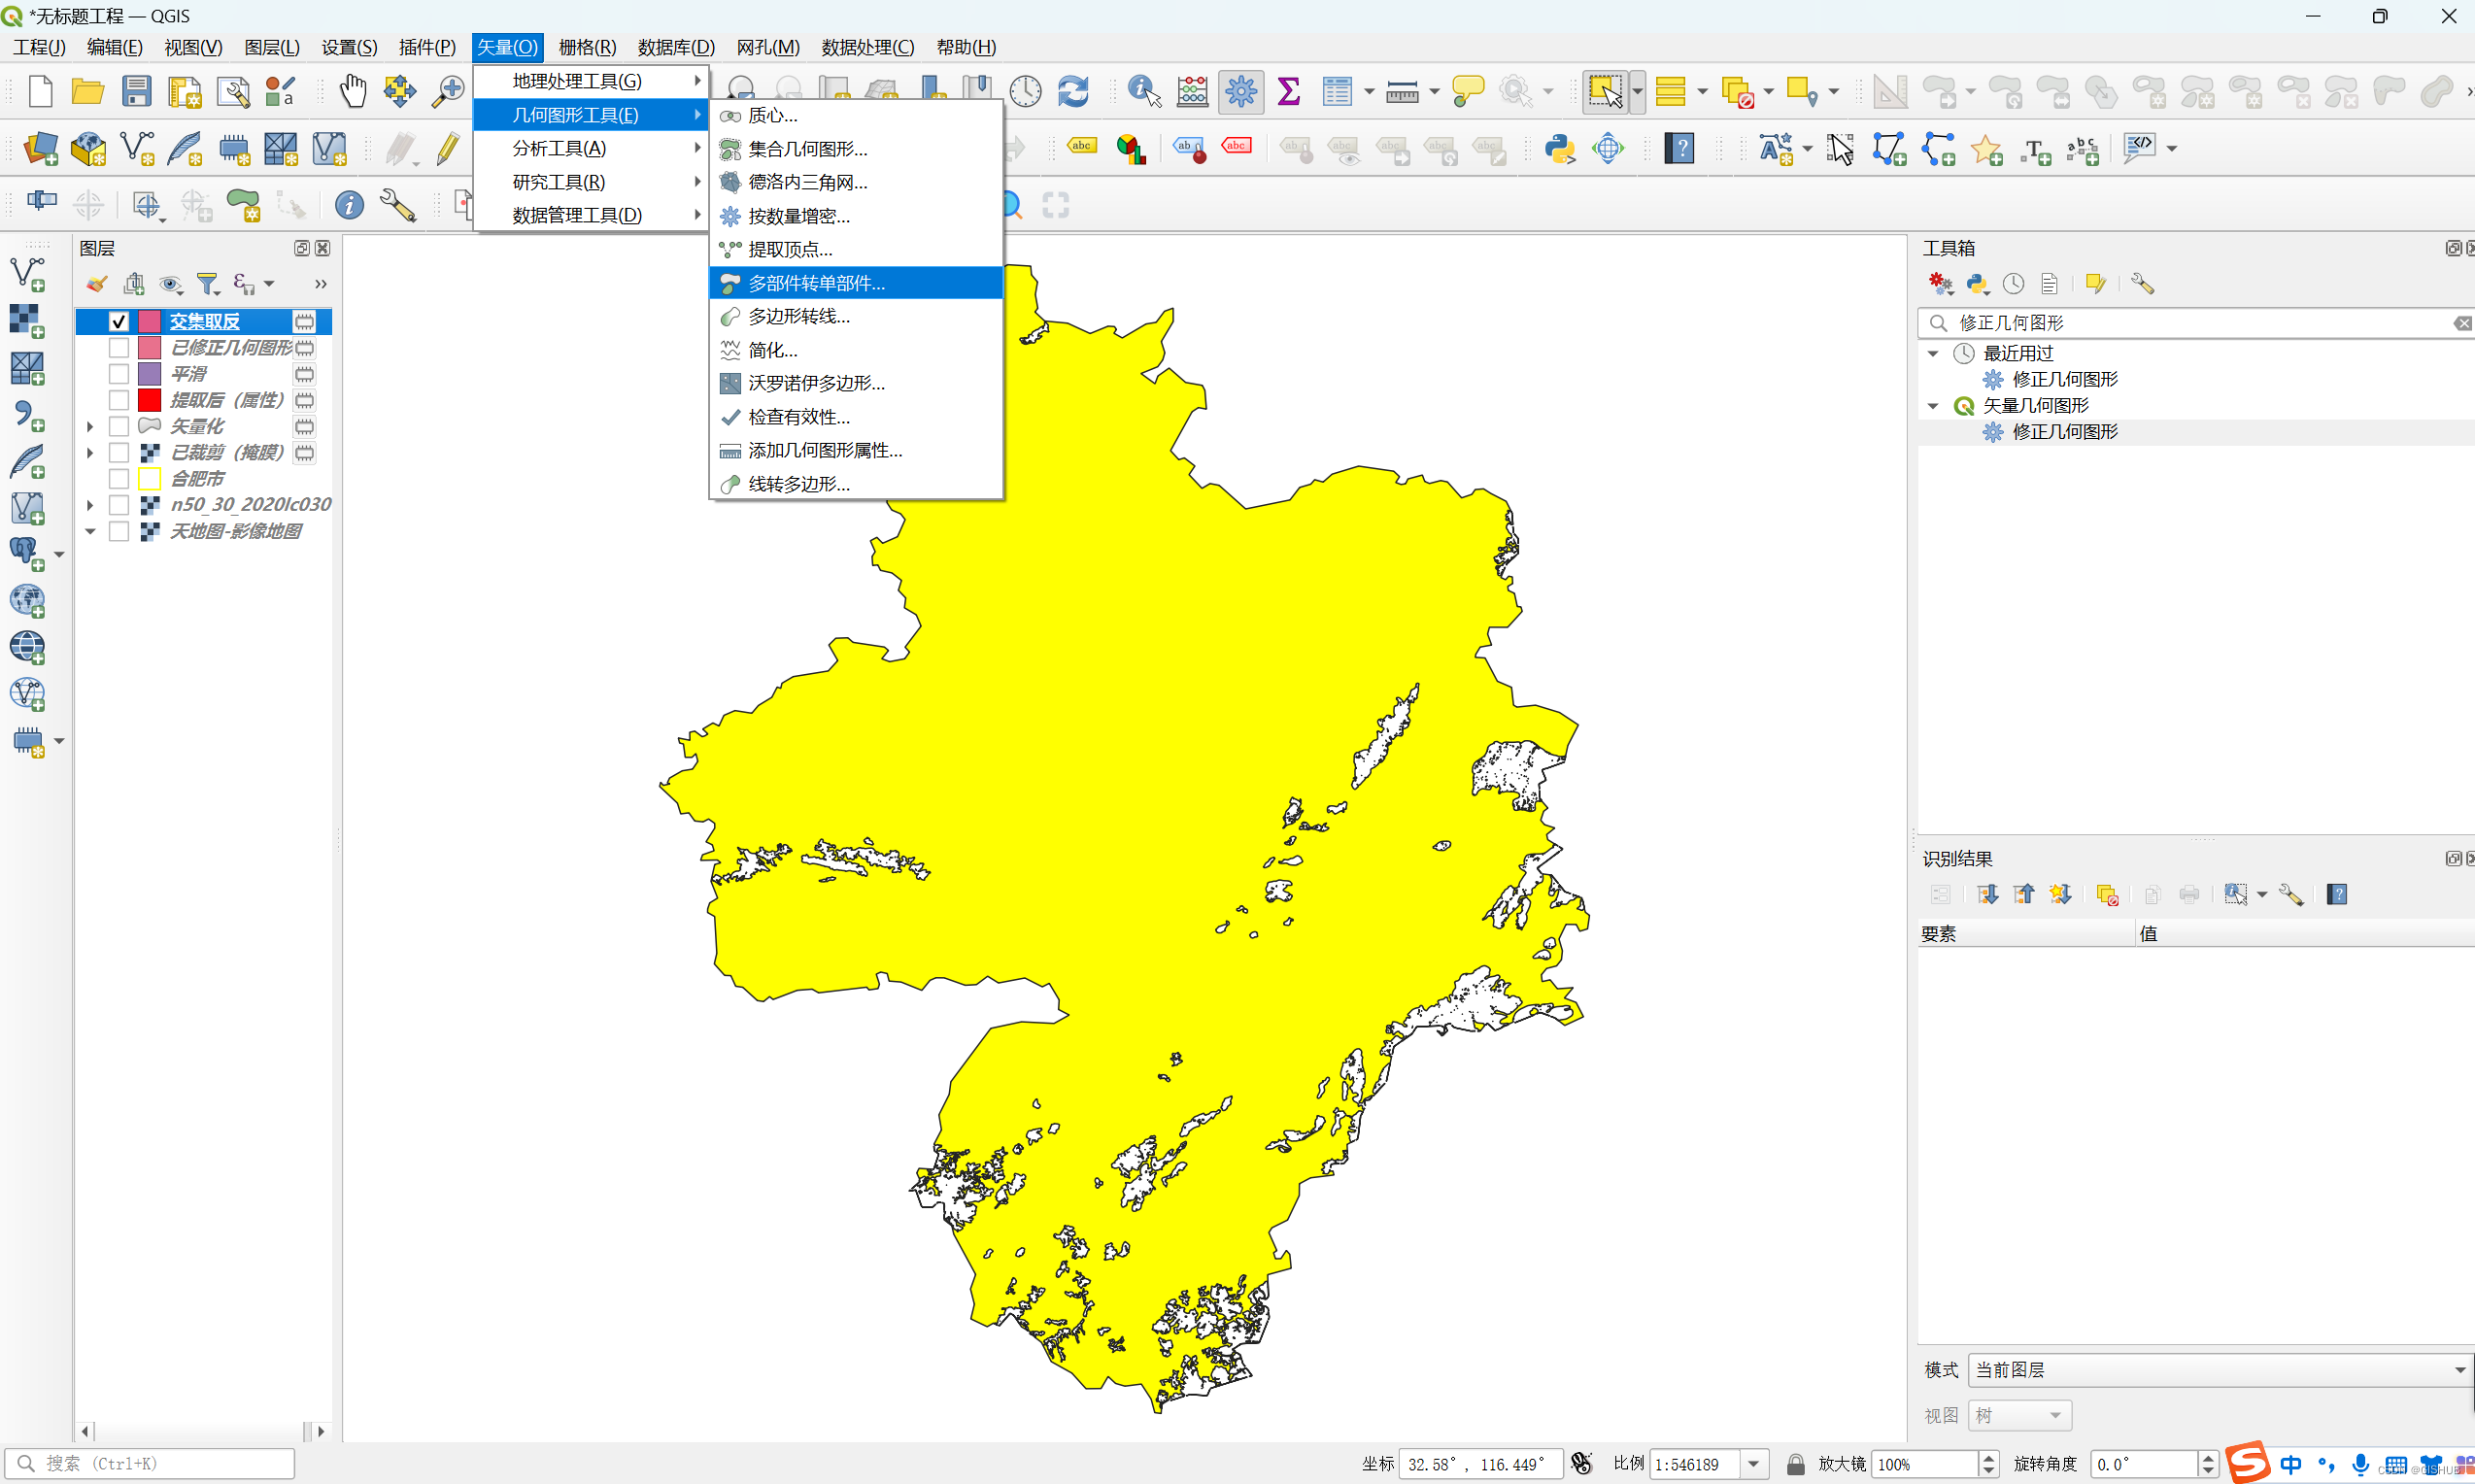Open toolbox options wrench icon
2475x1484 pixels.
coord(2142,284)
